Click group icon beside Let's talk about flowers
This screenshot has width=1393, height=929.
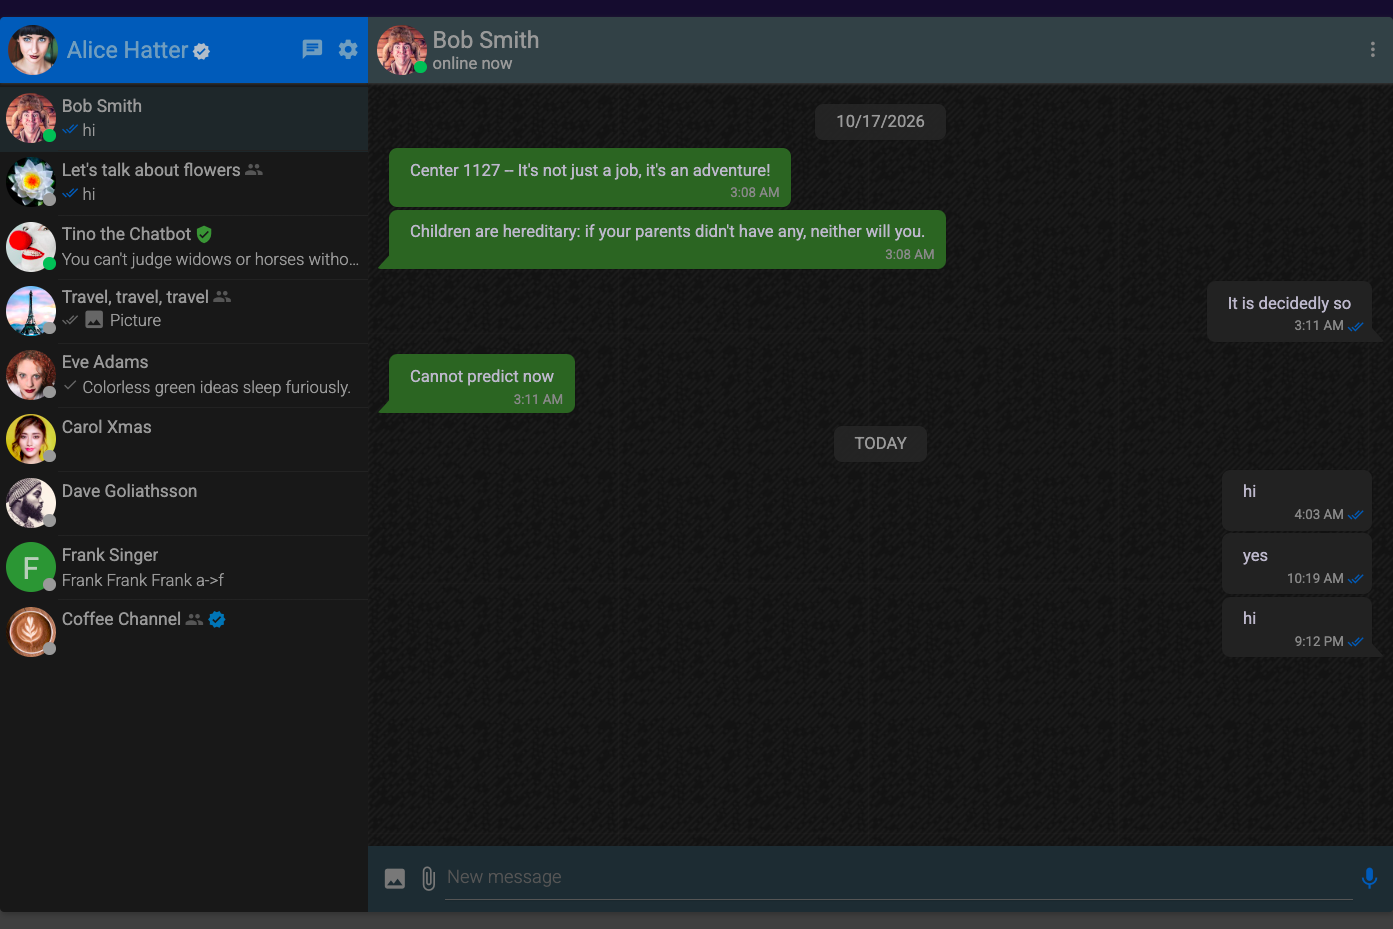[x=254, y=170]
